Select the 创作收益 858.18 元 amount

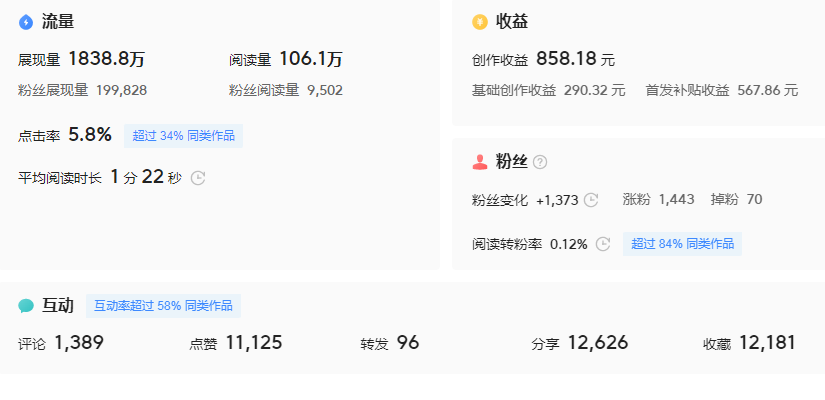coord(575,60)
